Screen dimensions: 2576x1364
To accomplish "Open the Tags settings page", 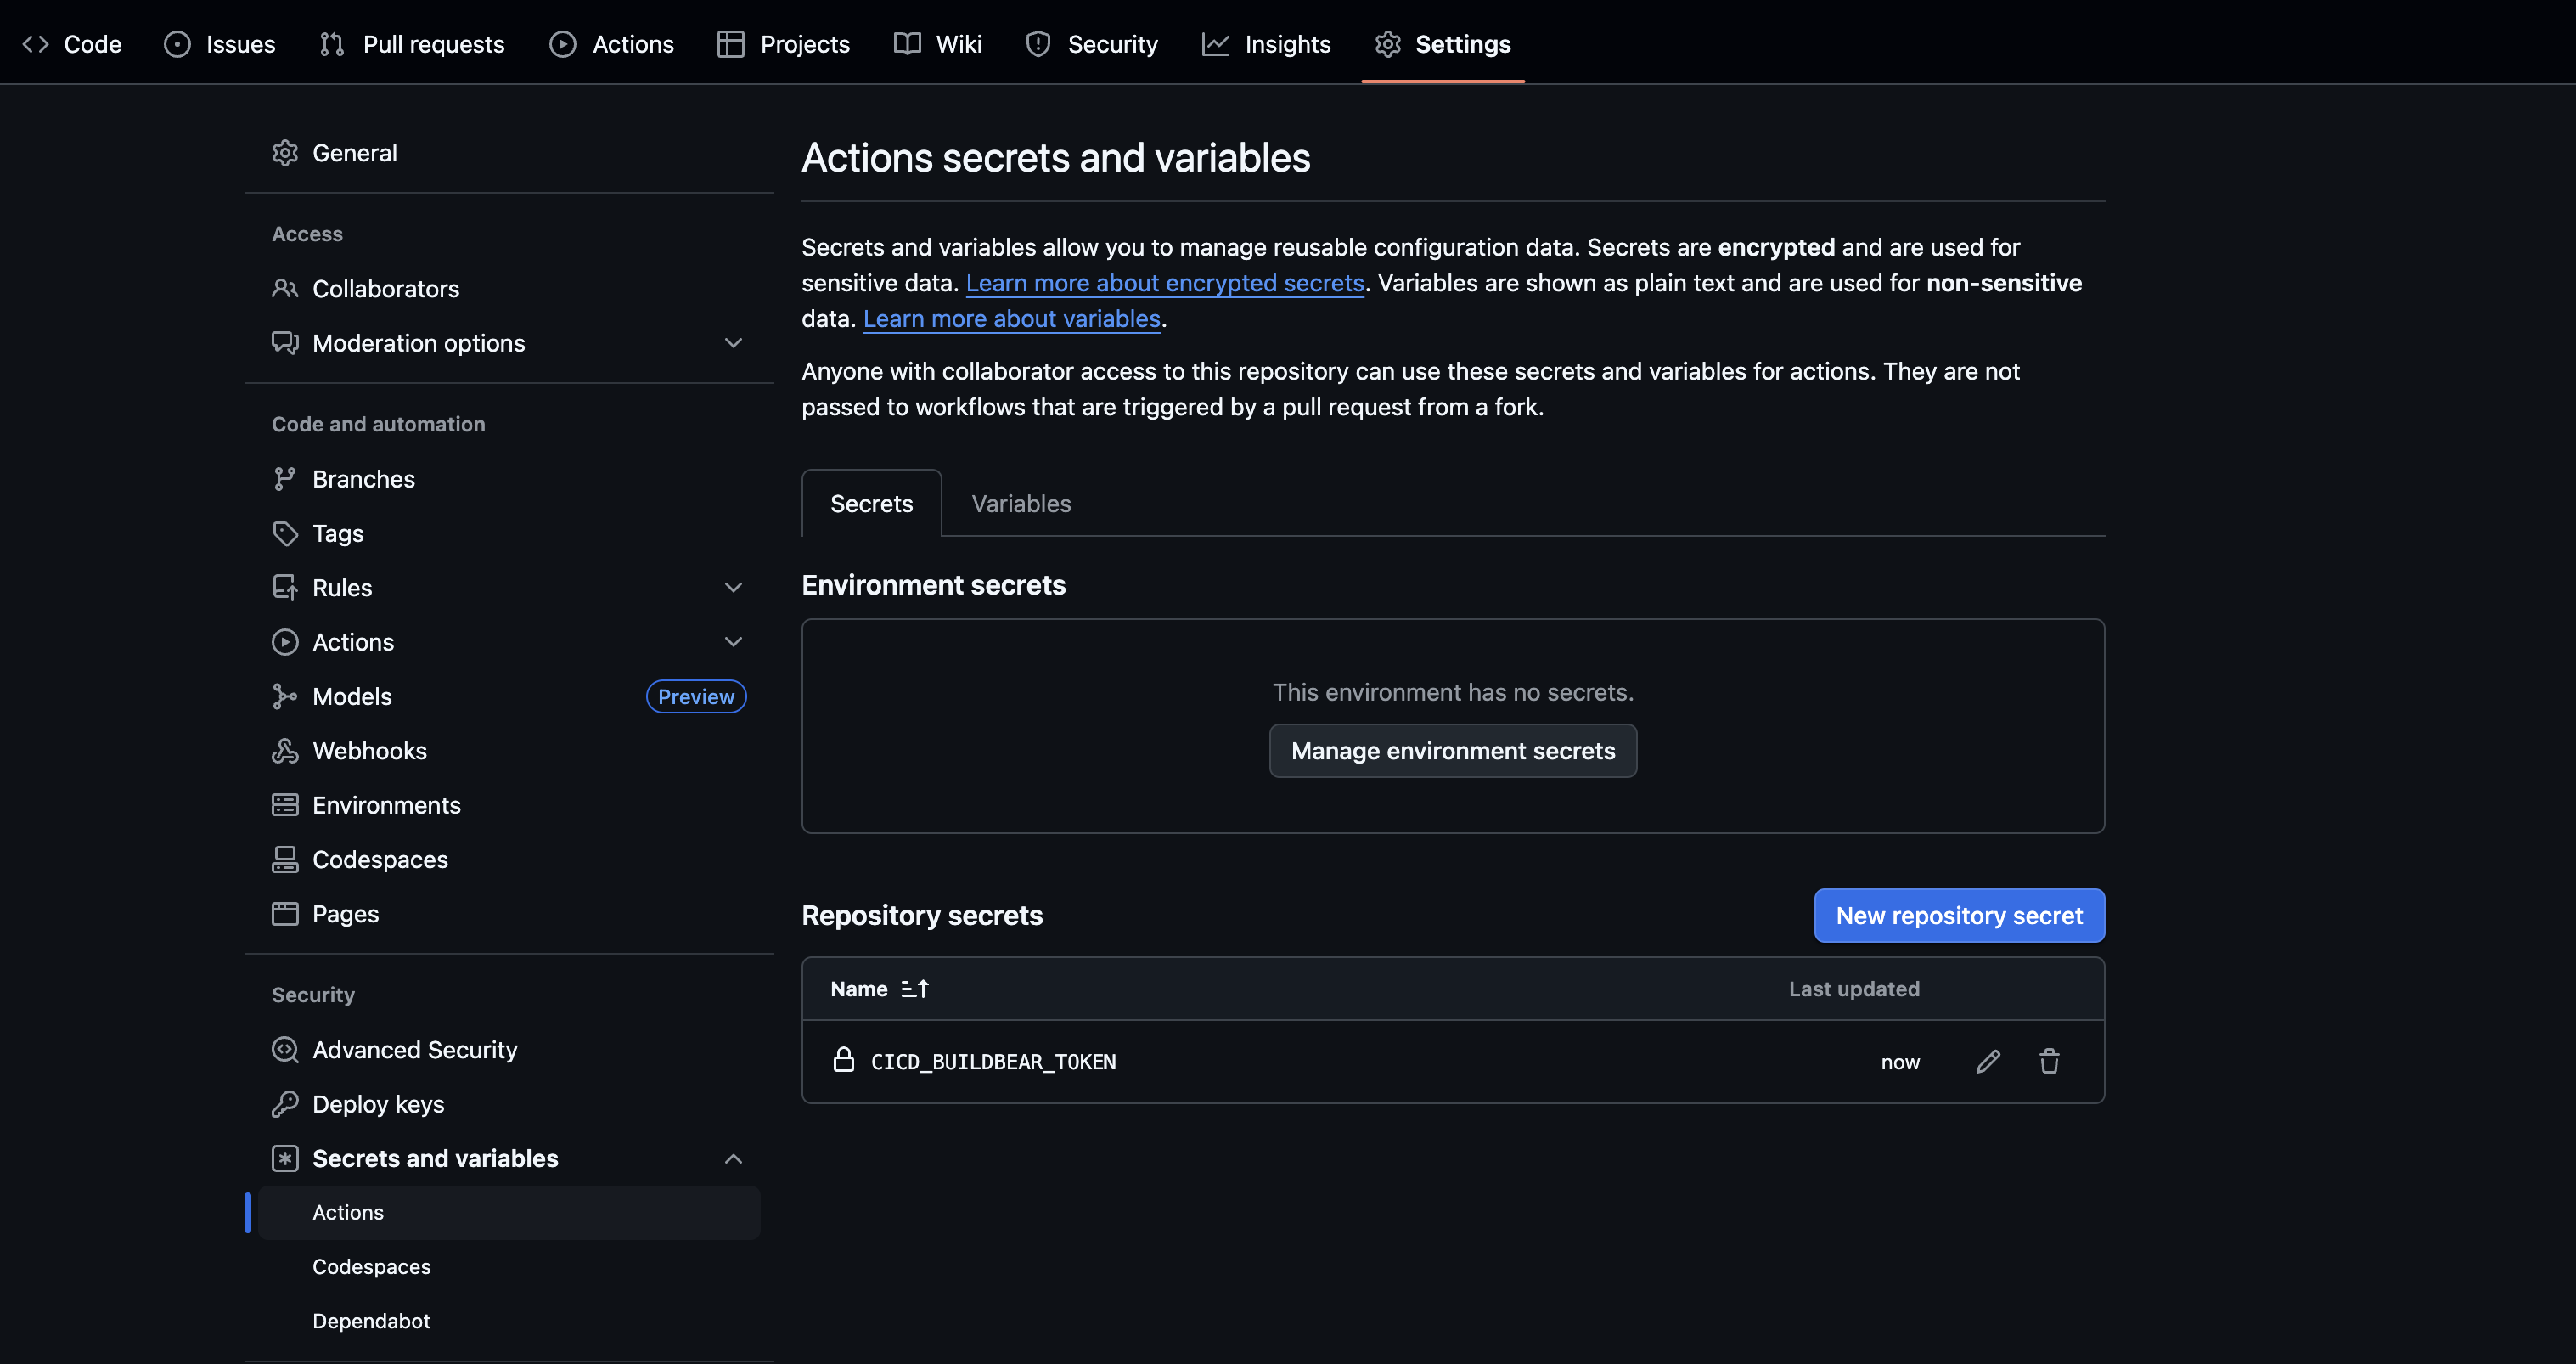I will 337,533.
